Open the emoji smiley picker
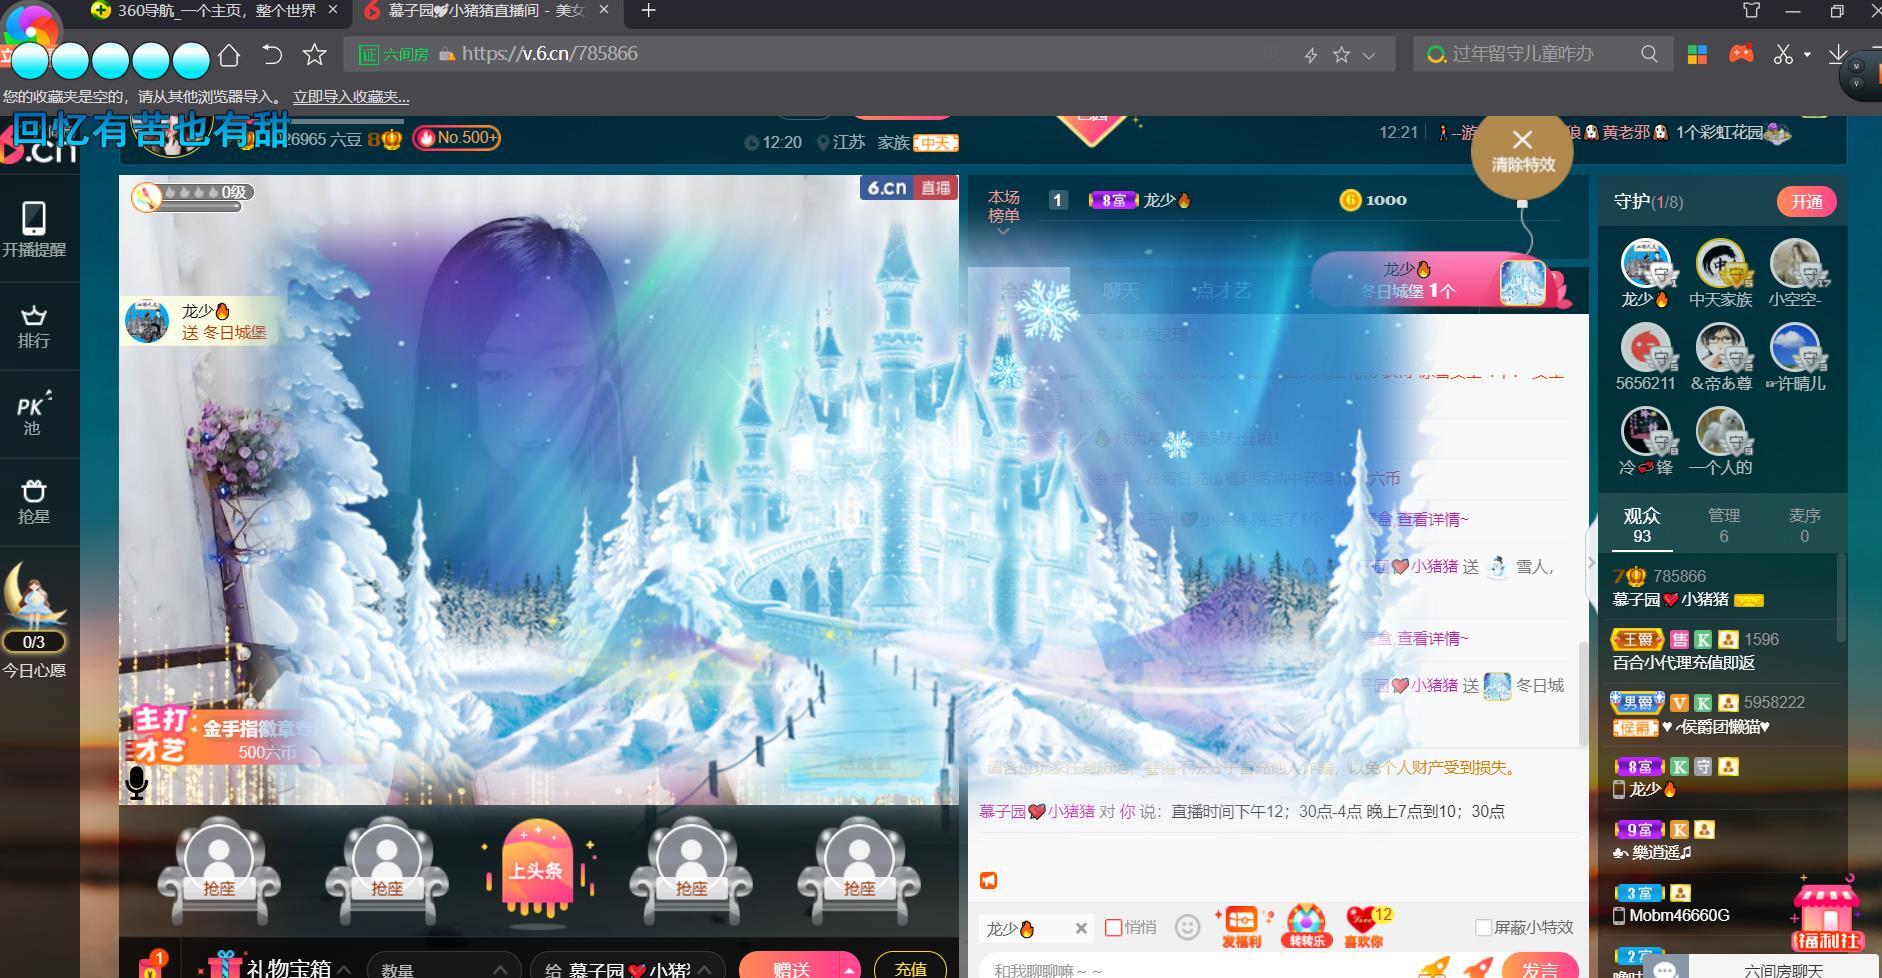 coord(1187,927)
